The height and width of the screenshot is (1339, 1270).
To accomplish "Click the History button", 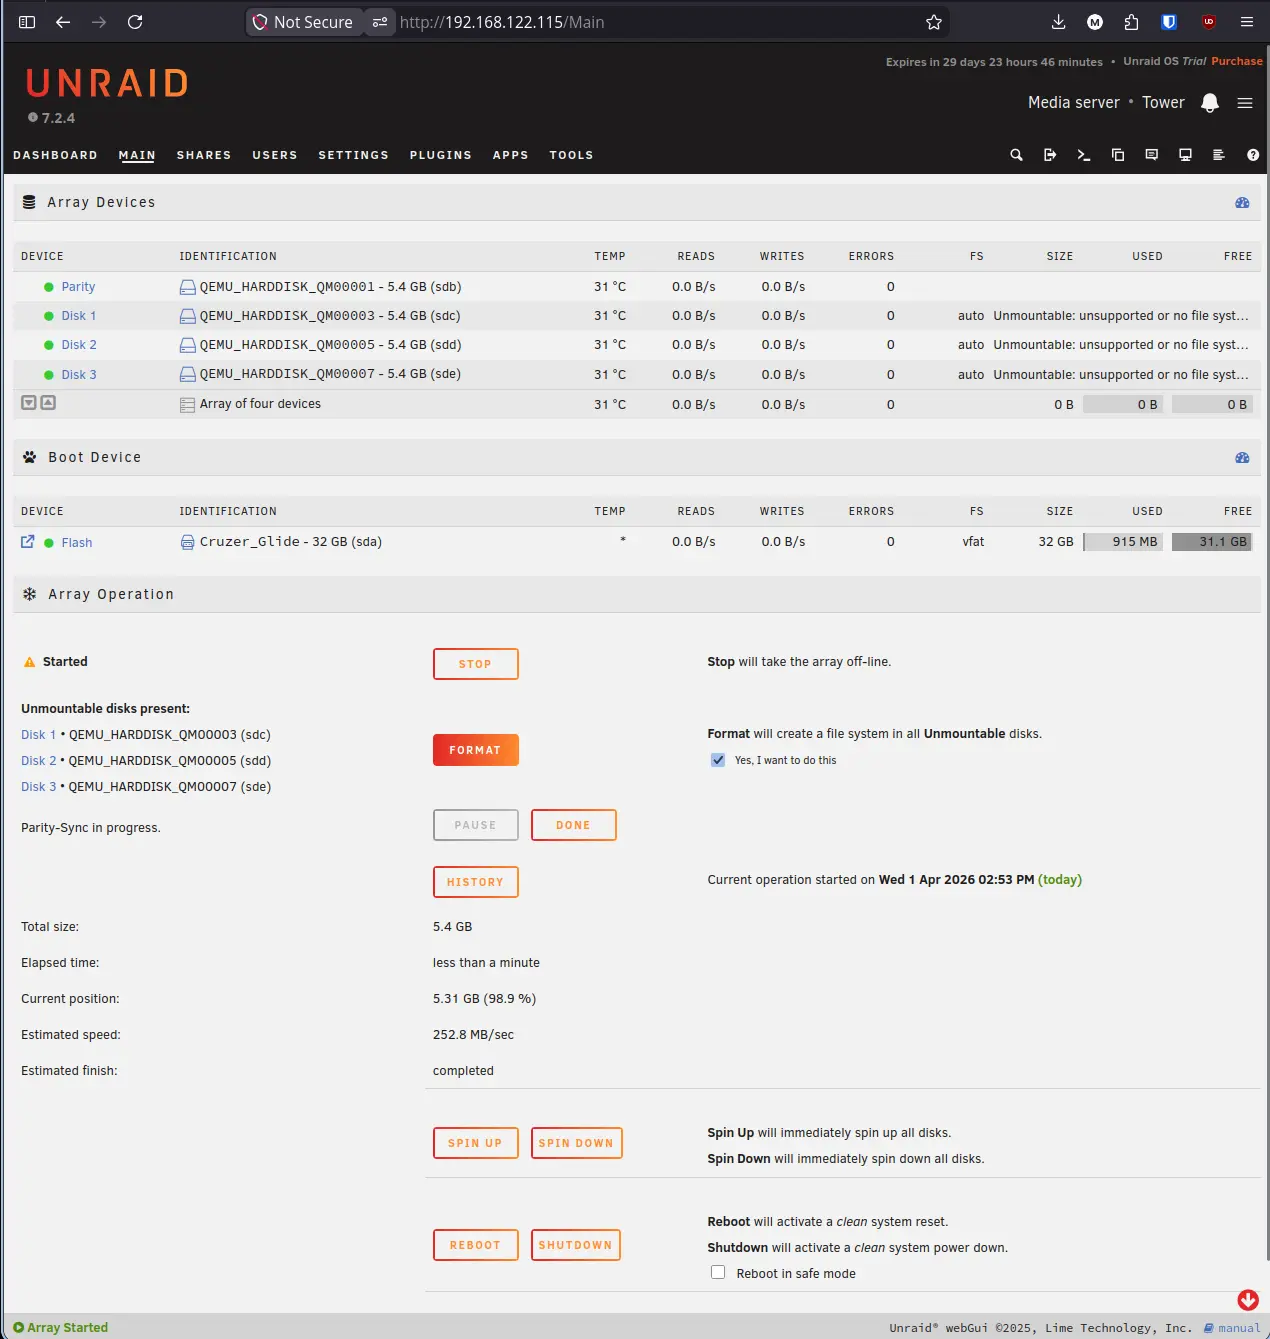I will [x=476, y=882].
